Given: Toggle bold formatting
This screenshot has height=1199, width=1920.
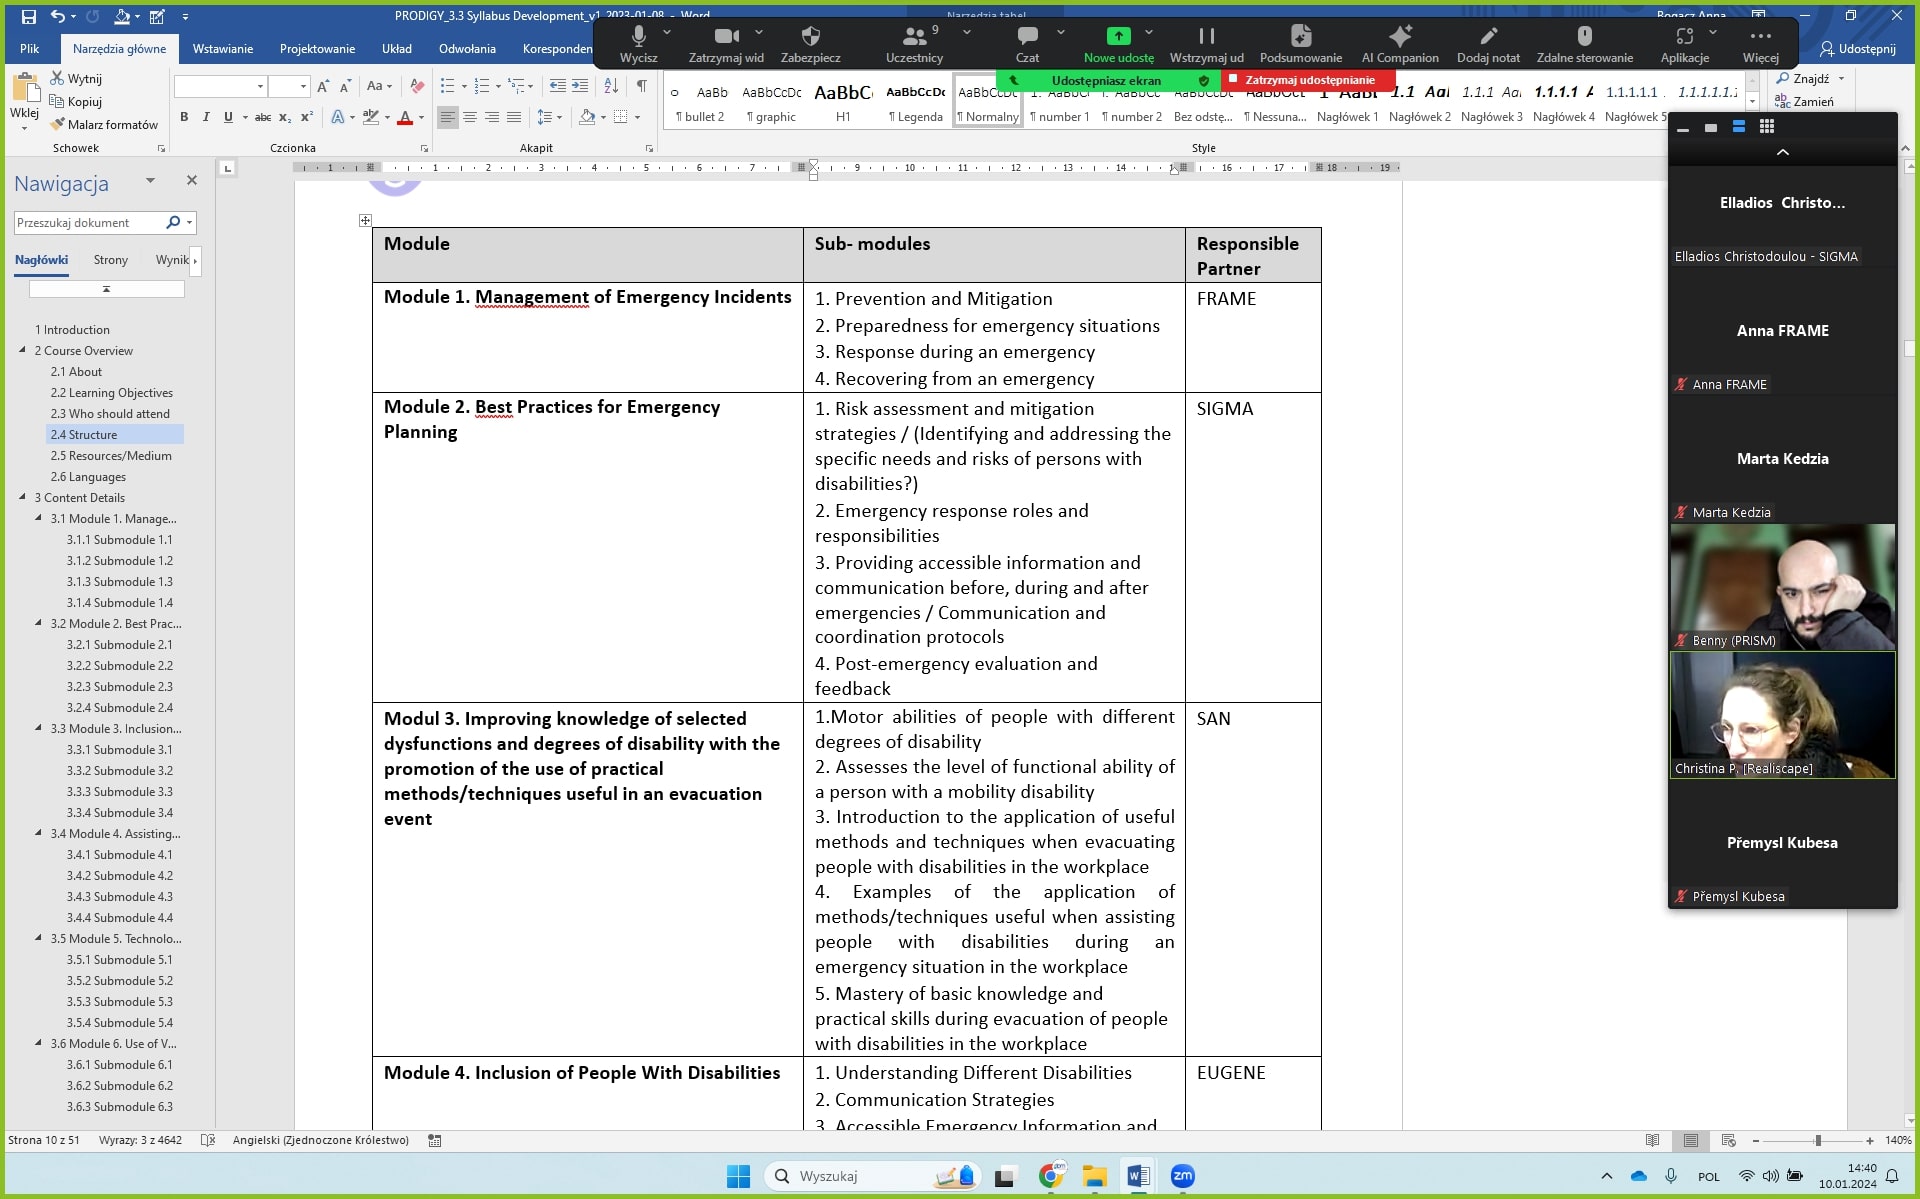Looking at the screenshot, I should click(x=184, y=117).
